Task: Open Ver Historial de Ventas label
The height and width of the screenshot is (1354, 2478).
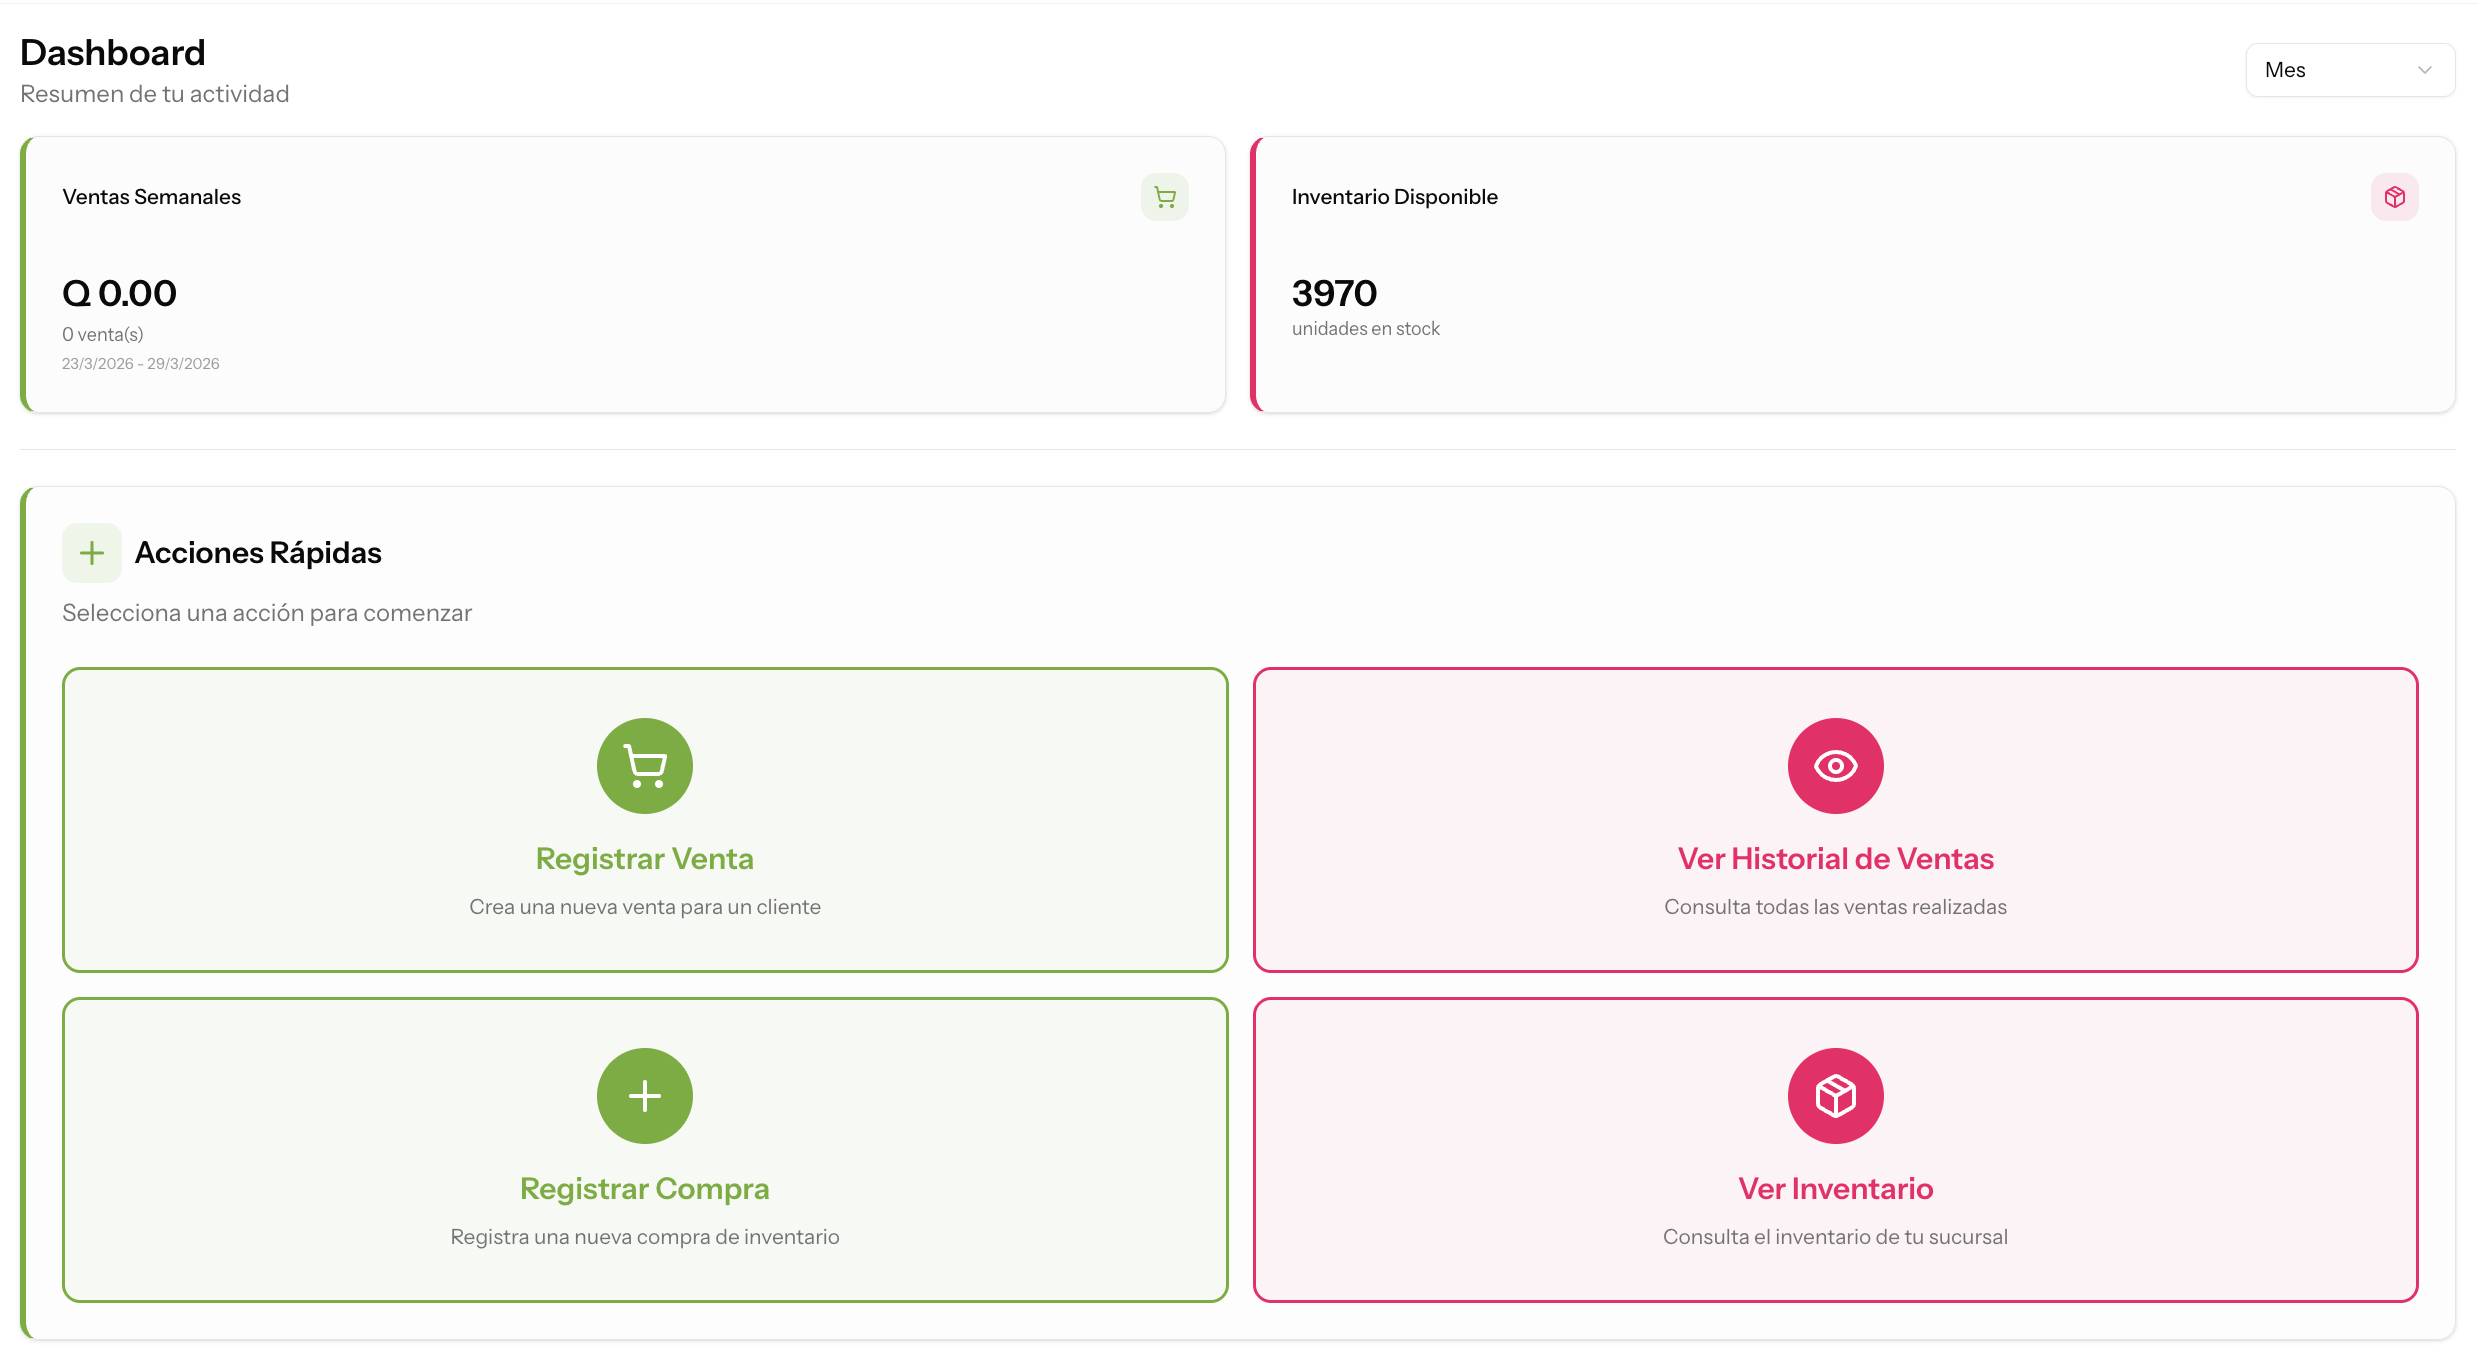Action: click(1836, 859)
